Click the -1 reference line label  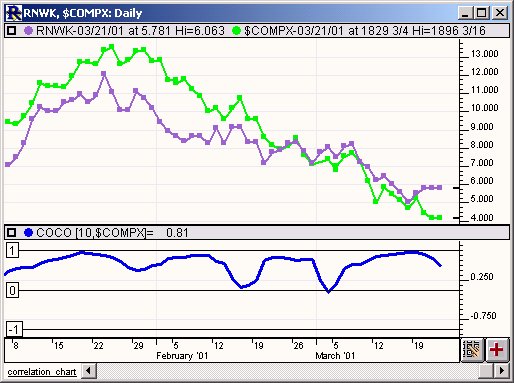[x=15, y=329]
